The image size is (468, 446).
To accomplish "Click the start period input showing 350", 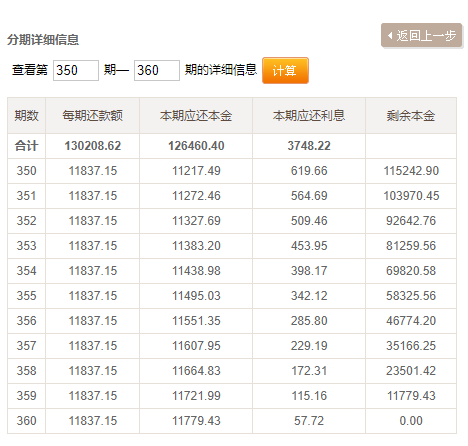I will point(76,70).
